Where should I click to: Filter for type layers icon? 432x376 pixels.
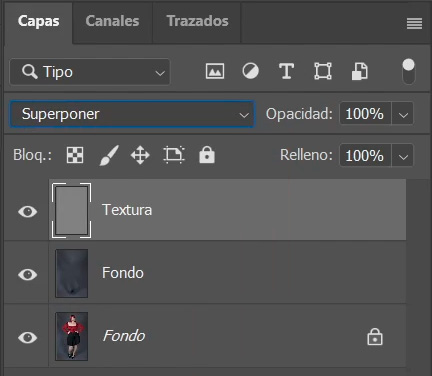point(286,71)
